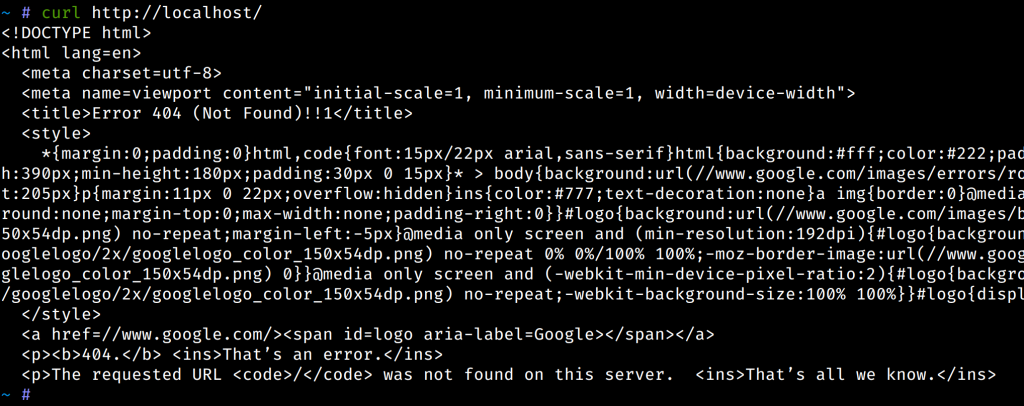Click the <html lang=en> tag
1024x406 pixels.
tap(70, 53)
